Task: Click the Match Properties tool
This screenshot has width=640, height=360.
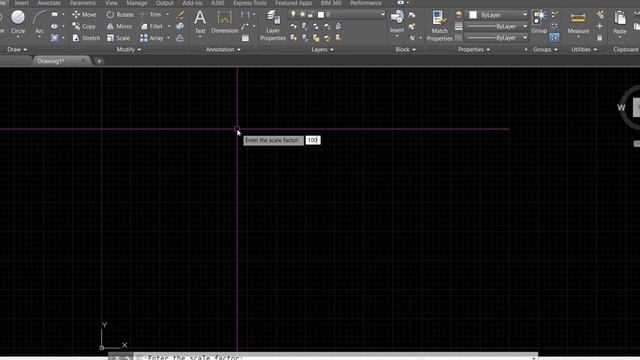Action: point(439,26)
